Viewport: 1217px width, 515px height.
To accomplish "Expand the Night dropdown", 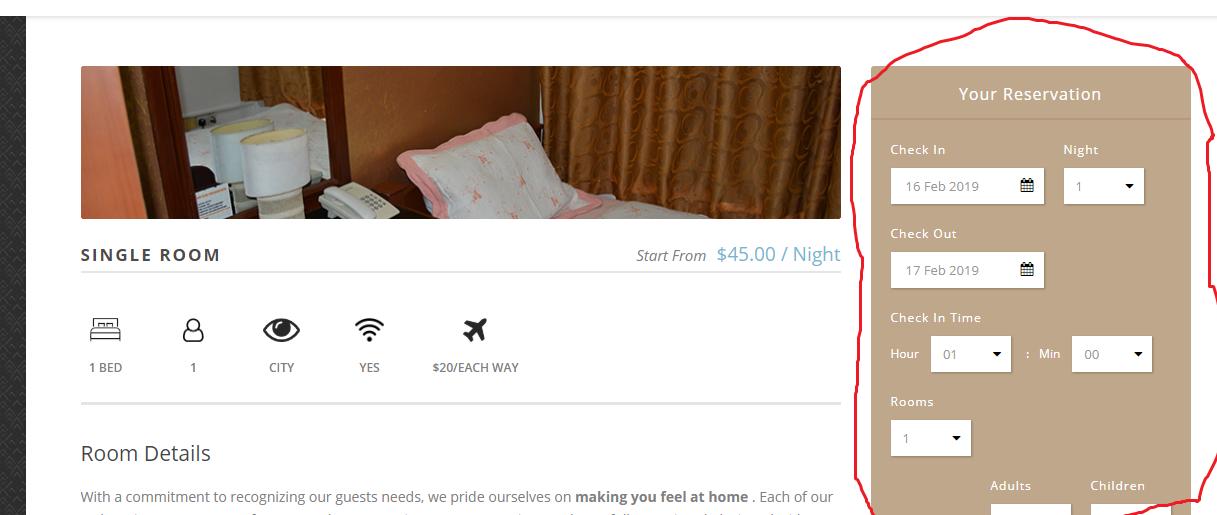I will point(1104,186).
